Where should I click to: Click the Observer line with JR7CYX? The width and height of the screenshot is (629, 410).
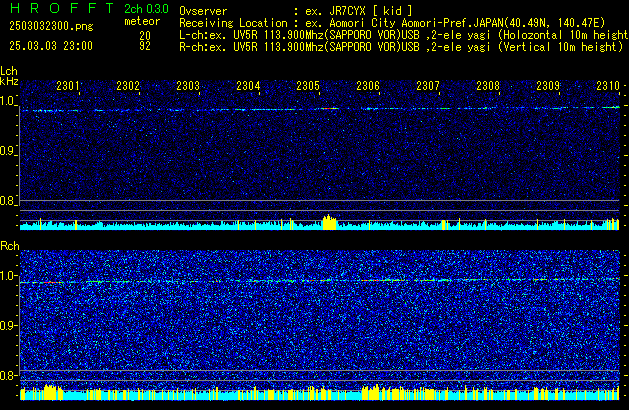(x=296, y=11)
